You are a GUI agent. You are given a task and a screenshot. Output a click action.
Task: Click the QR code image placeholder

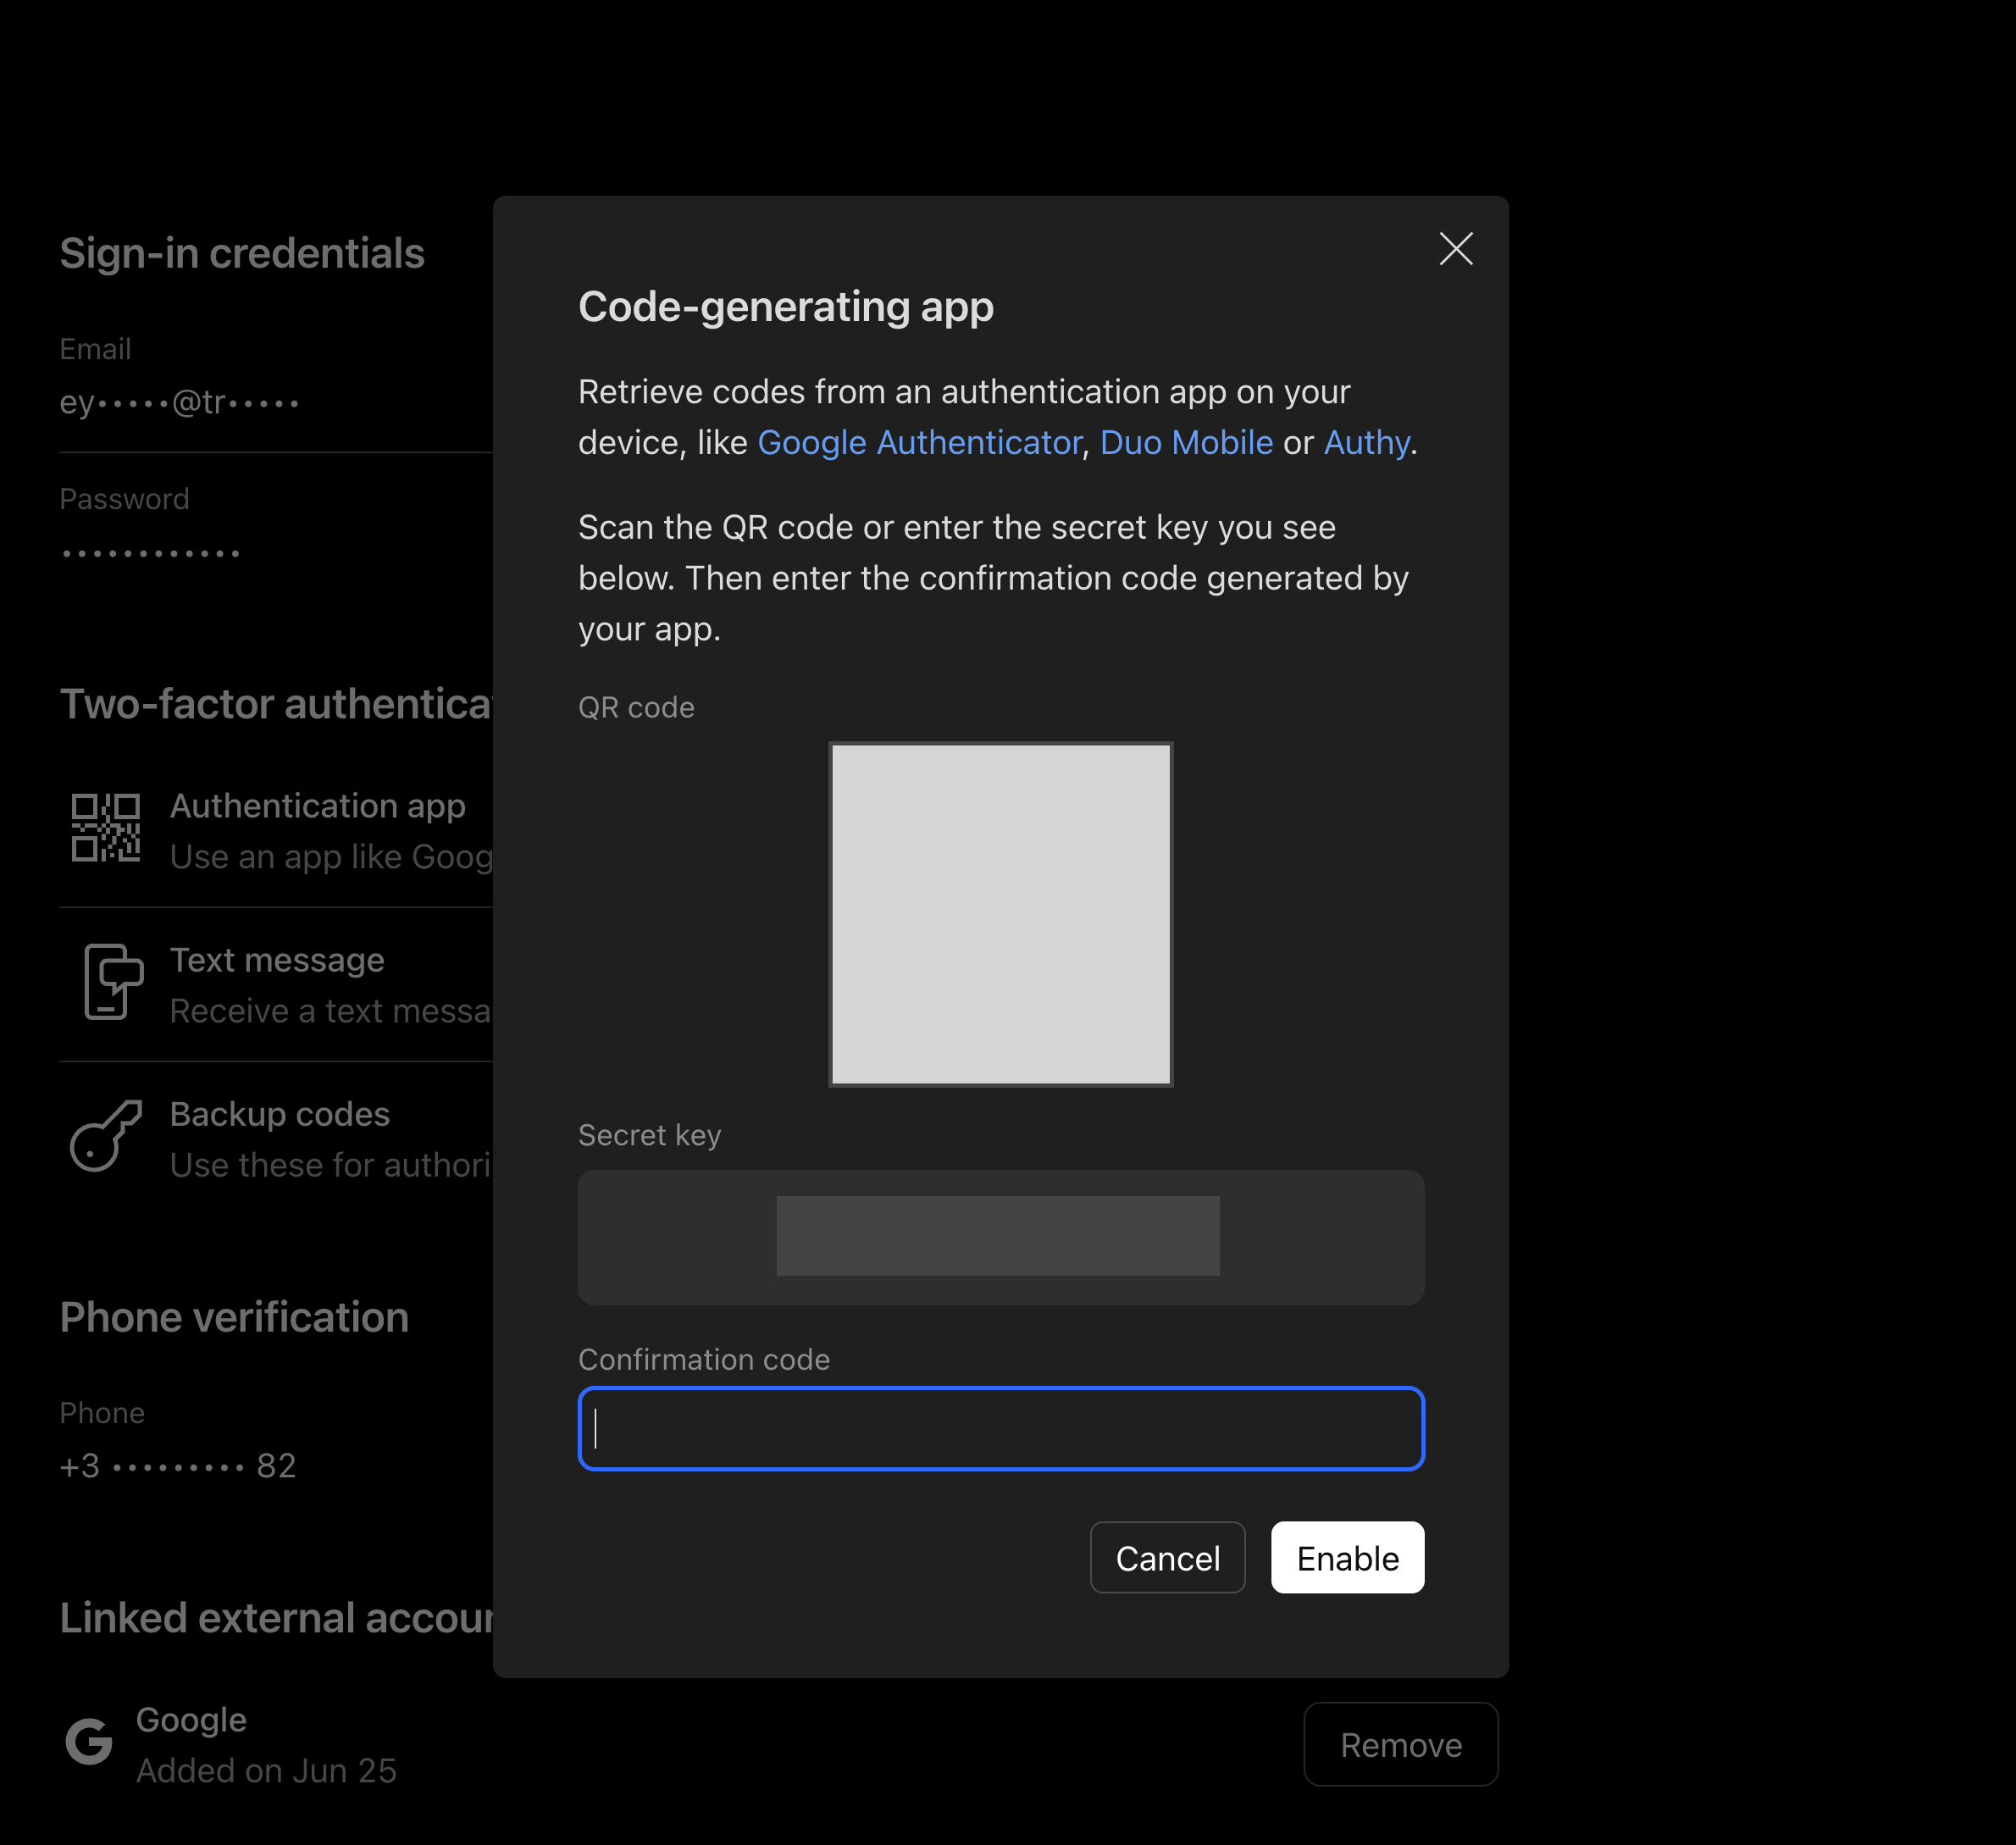1000,914
